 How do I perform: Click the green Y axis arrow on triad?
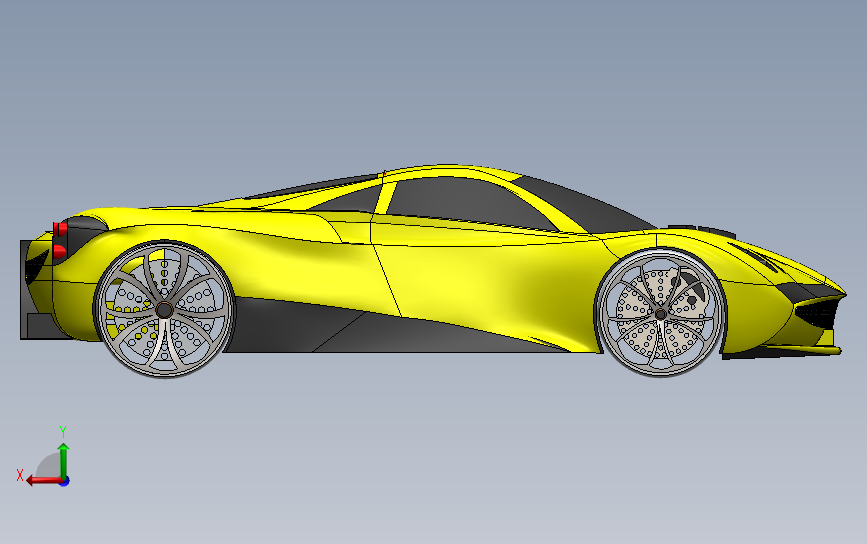[64, 459]
